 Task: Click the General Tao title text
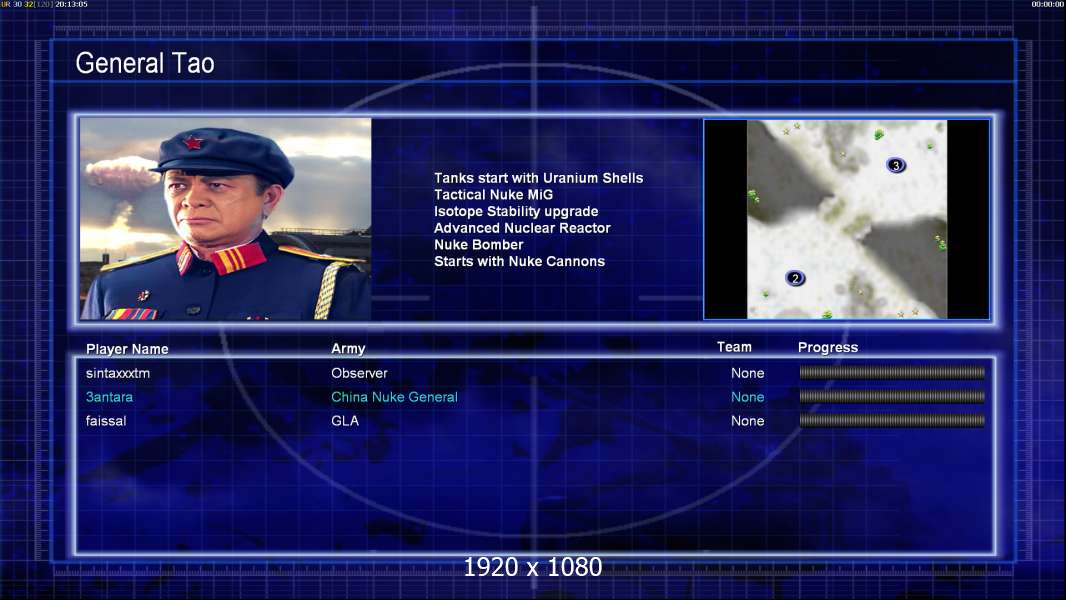click(x=145, y=63)
